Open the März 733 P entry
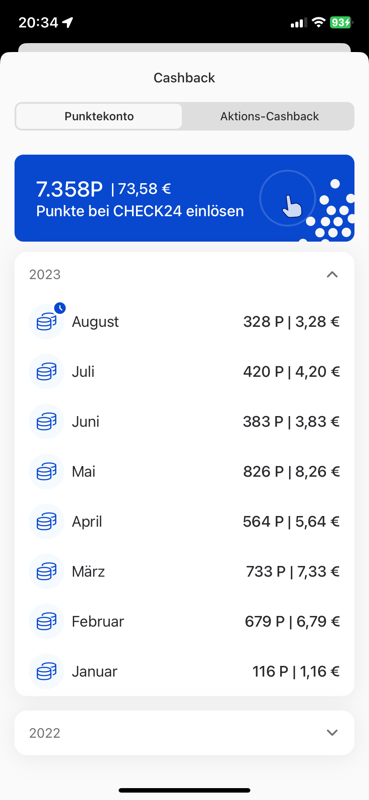 [184, 572]
